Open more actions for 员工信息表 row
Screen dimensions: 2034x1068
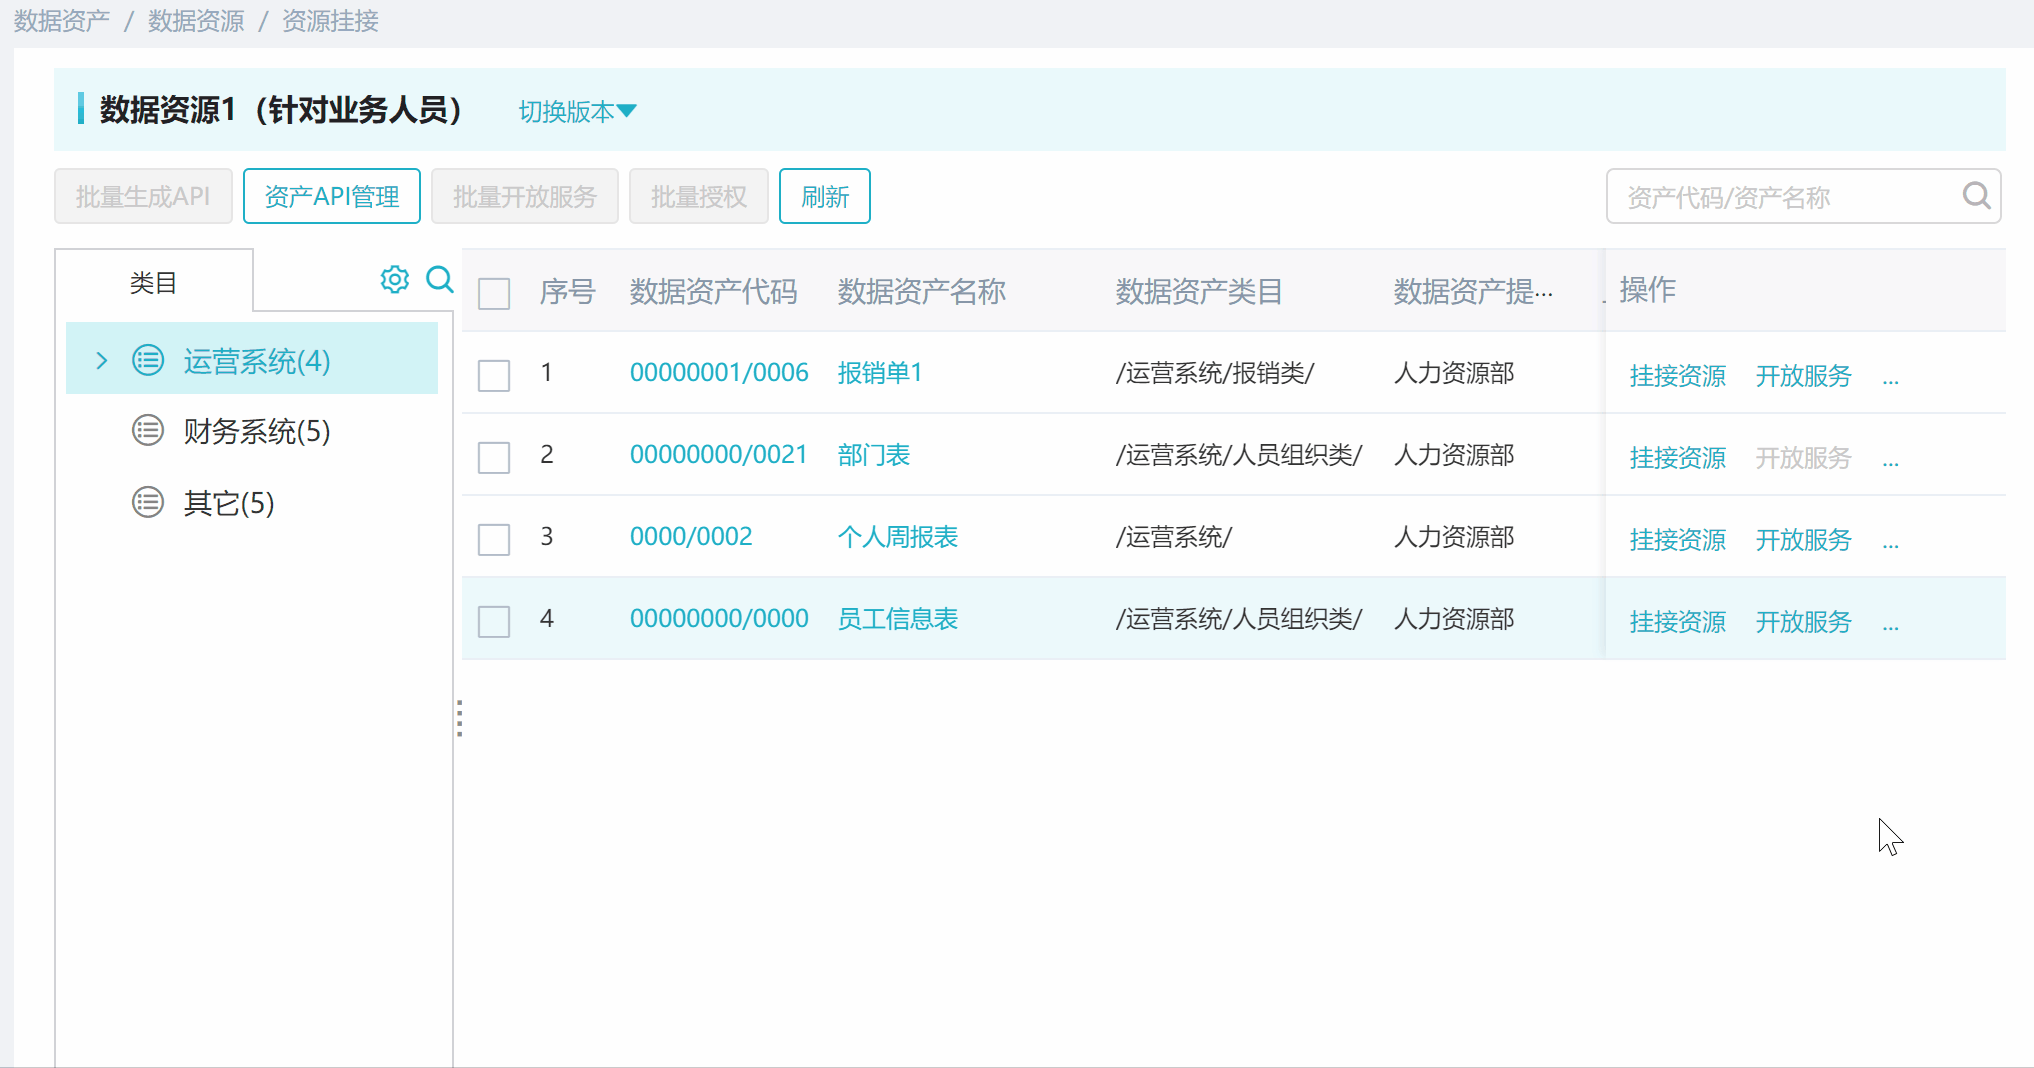click(1890, 625)
